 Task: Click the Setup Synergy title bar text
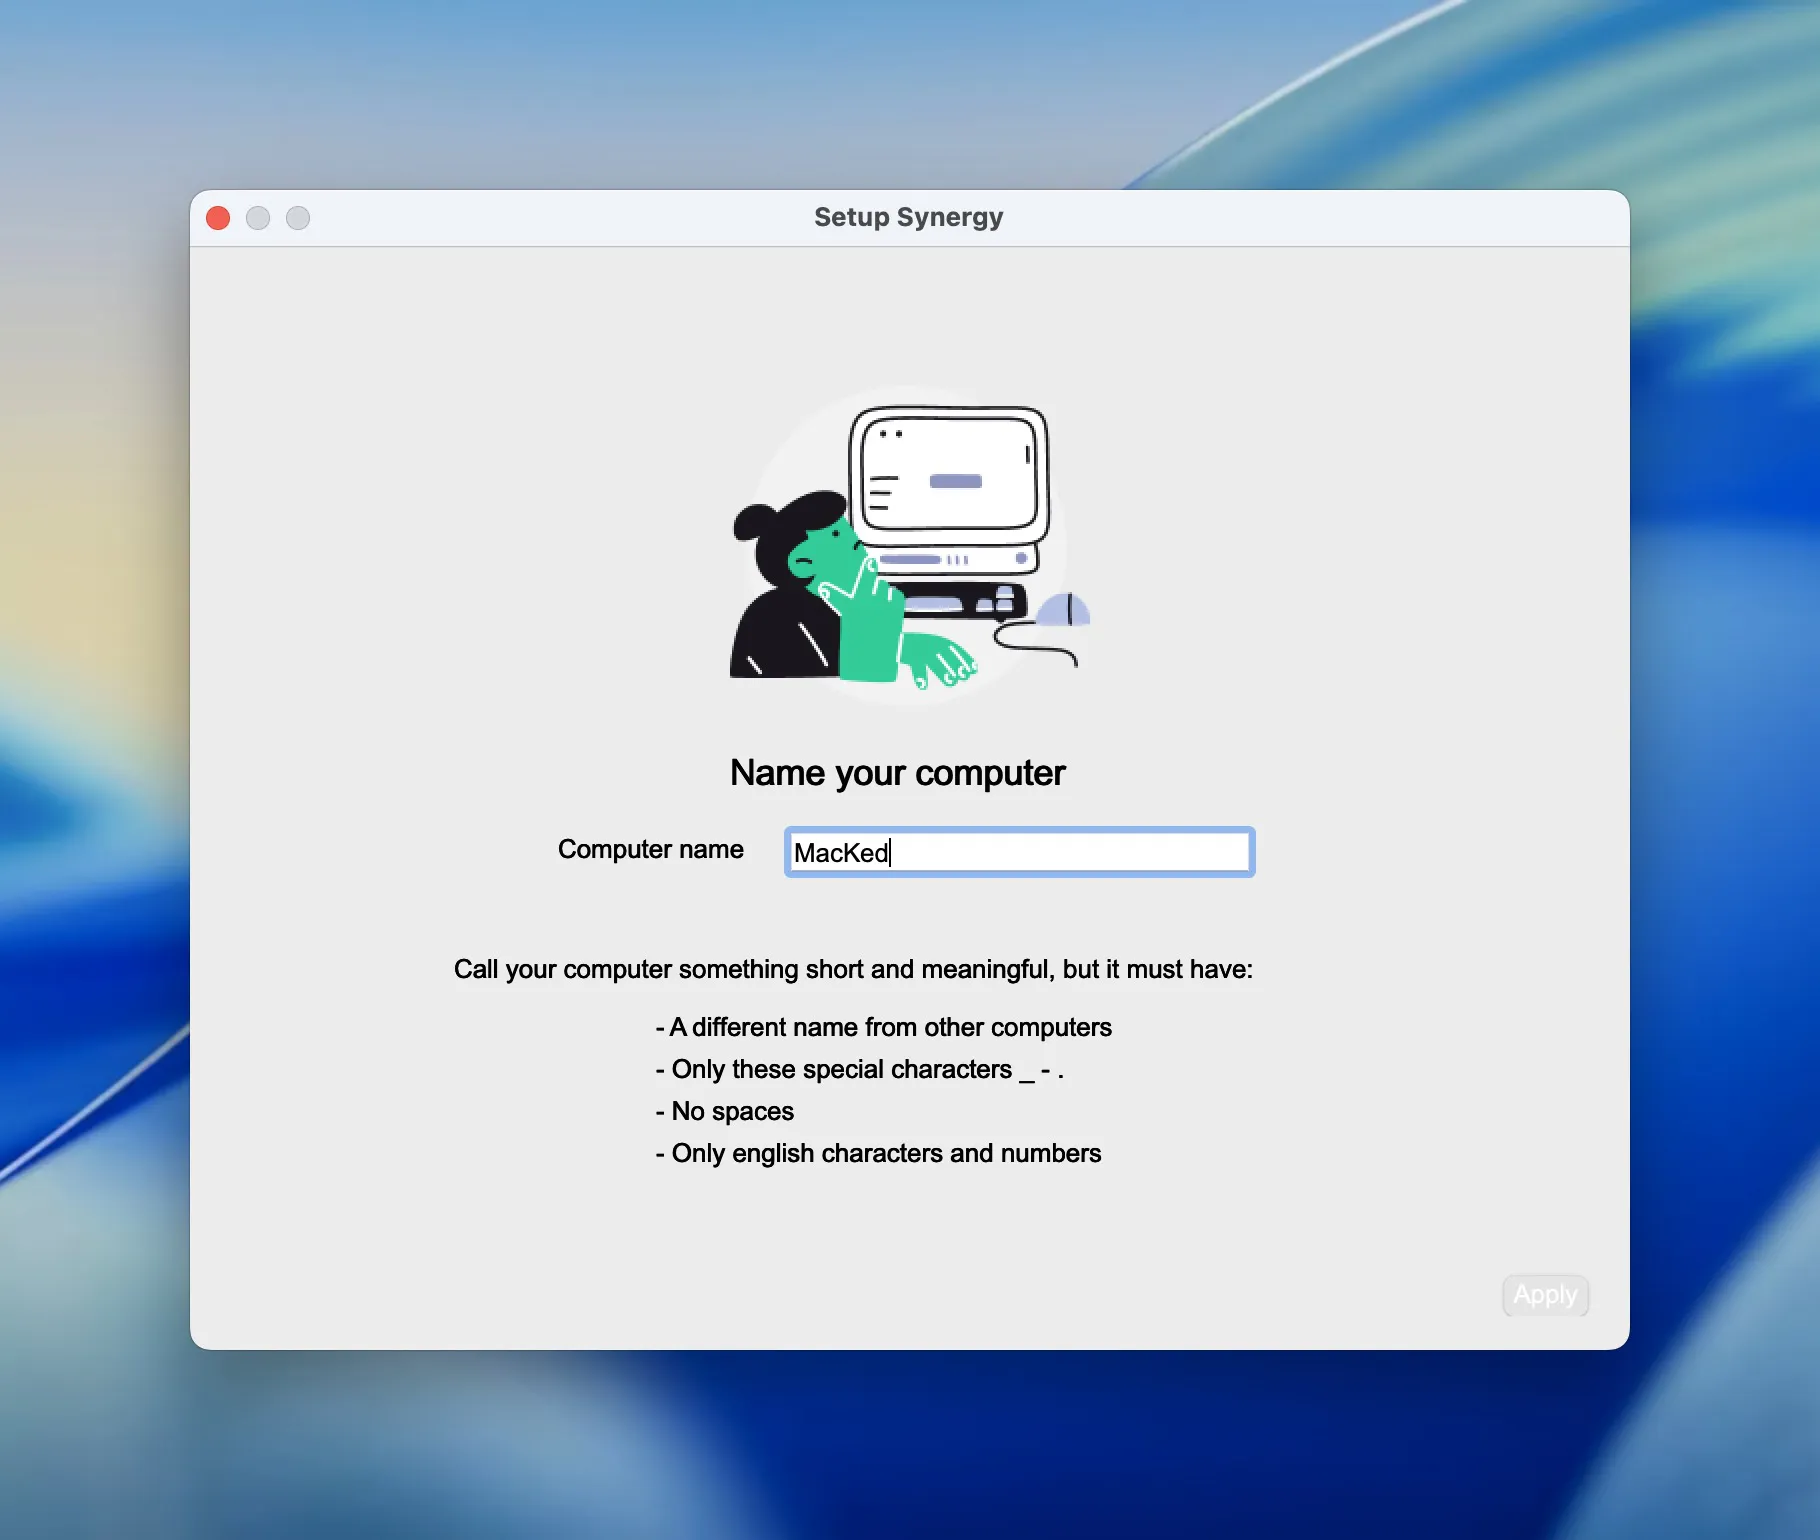[908, 217]
